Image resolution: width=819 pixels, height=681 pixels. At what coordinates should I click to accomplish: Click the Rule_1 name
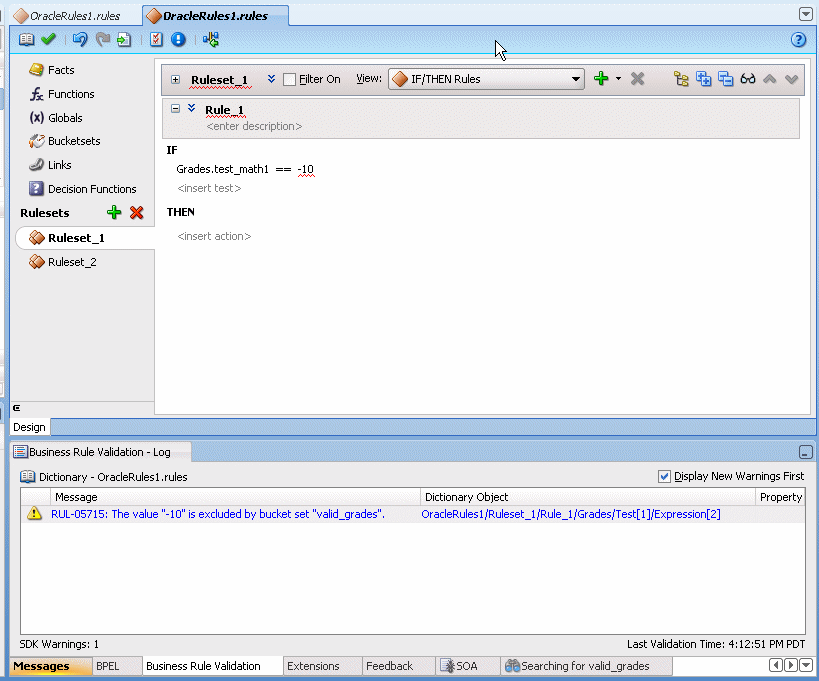tap(225, 110)
